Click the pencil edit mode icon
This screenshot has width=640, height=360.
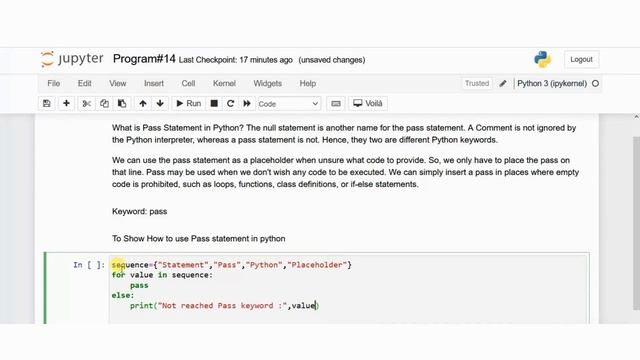coord(503,83)
